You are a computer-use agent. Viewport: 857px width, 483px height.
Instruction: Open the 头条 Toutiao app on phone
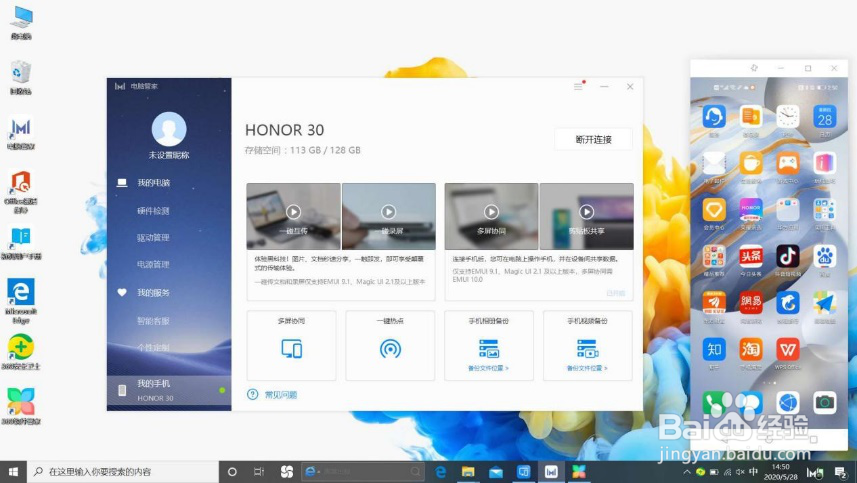click(751, 256)
